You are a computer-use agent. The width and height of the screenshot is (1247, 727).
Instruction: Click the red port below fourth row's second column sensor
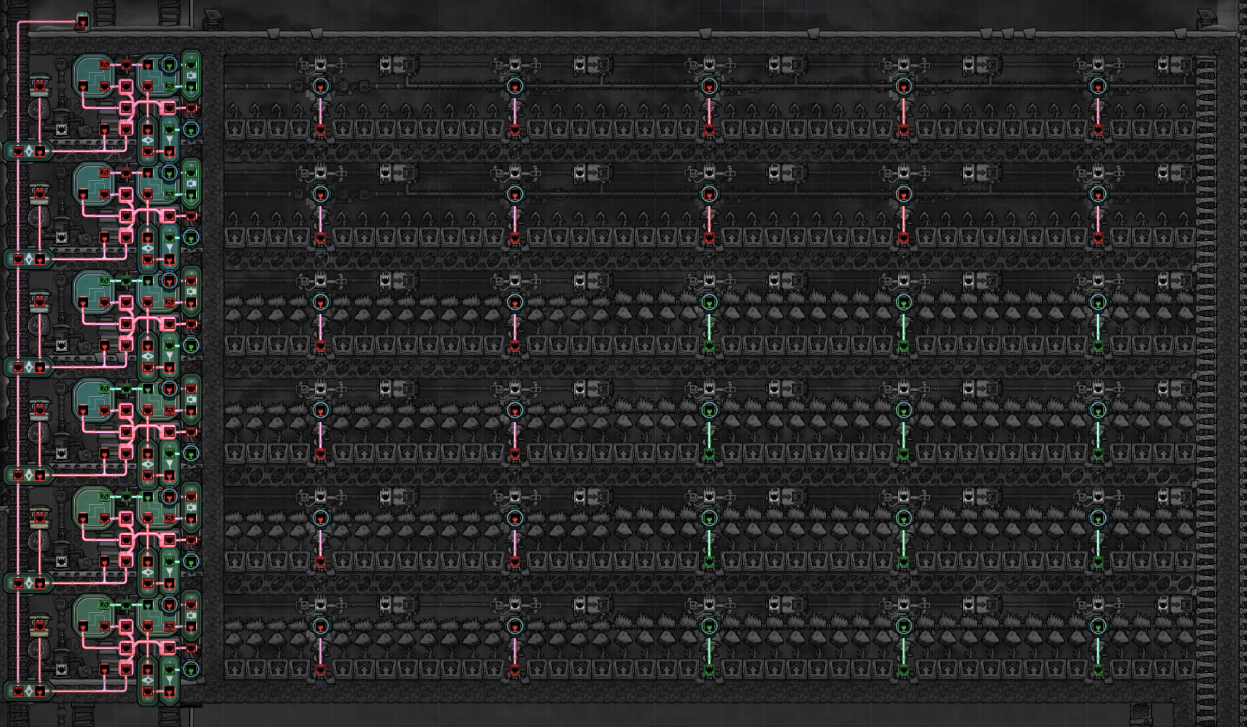pyautogui.click(x=514, y=454)
